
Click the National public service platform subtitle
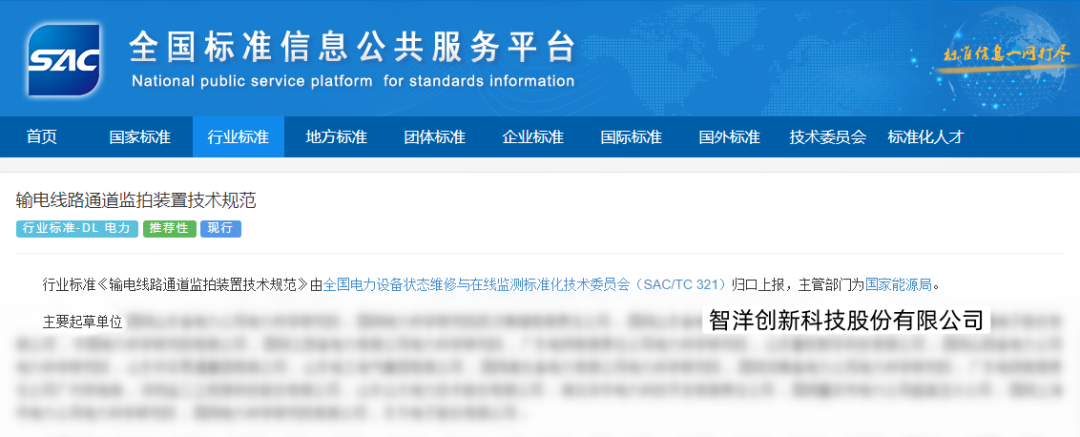coord(353,81)
